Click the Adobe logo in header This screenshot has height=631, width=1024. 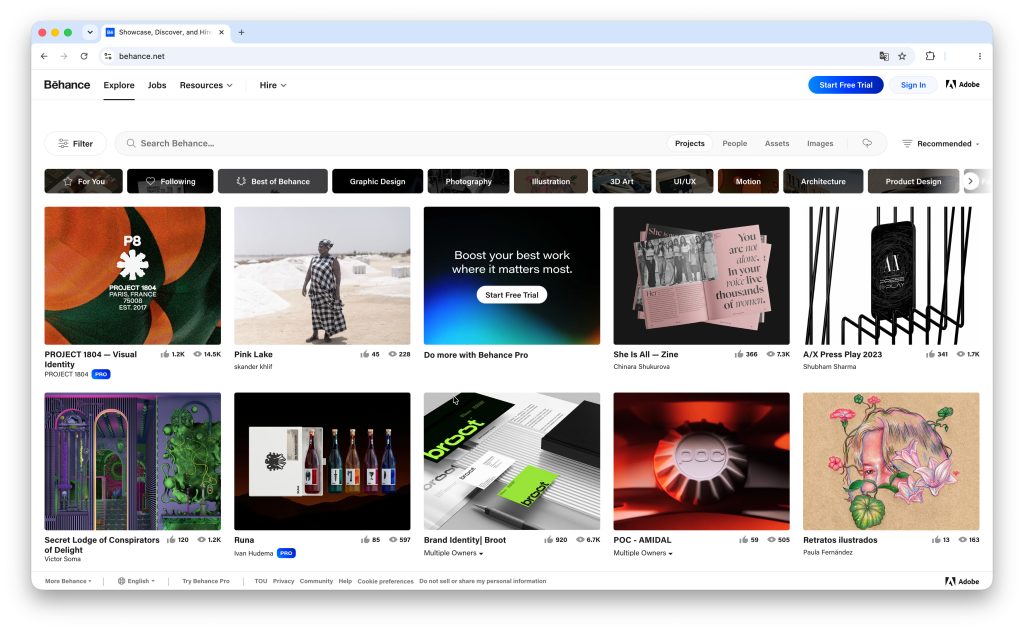coord(963,84)
